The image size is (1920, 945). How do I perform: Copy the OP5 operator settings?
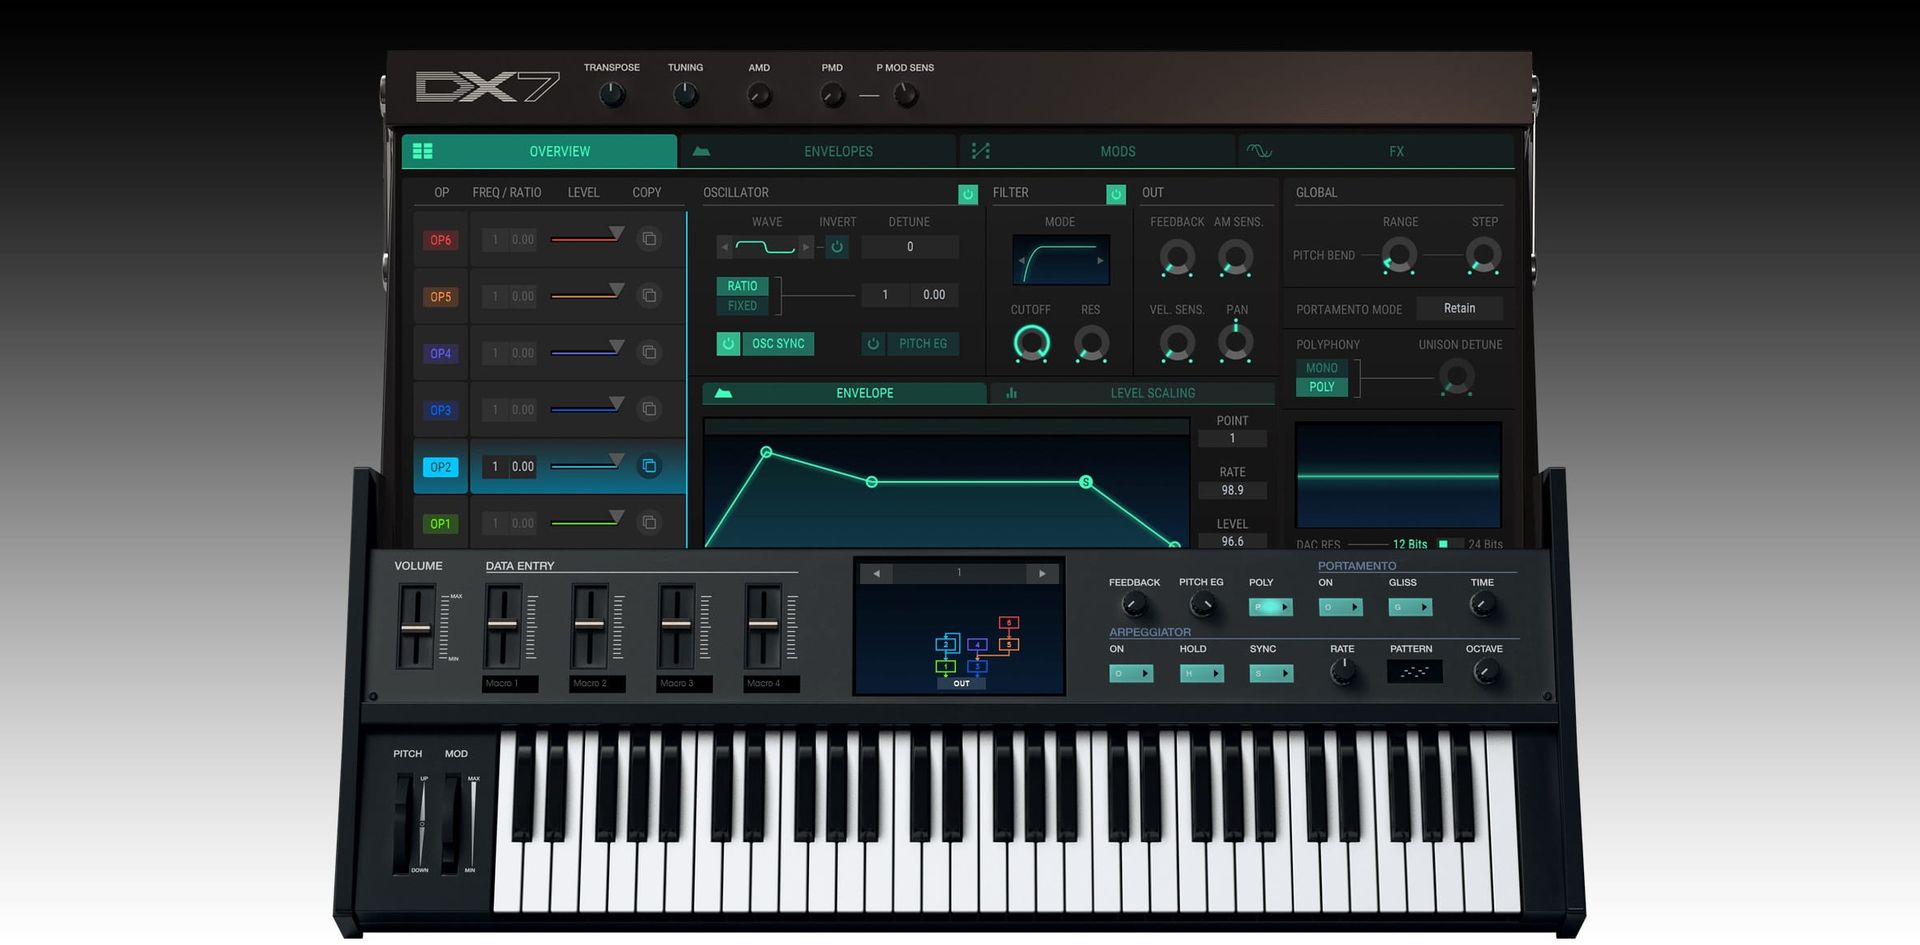tap(649, 296)
